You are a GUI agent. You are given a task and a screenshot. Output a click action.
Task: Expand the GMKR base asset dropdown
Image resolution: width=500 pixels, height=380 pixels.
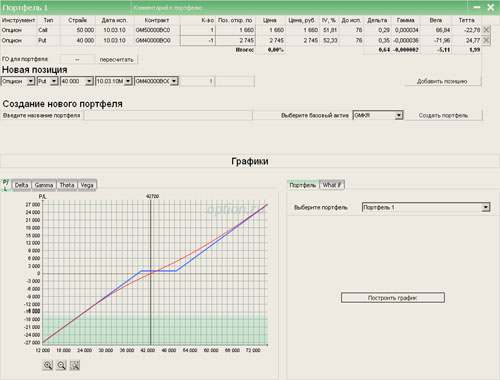click(399, 115)
